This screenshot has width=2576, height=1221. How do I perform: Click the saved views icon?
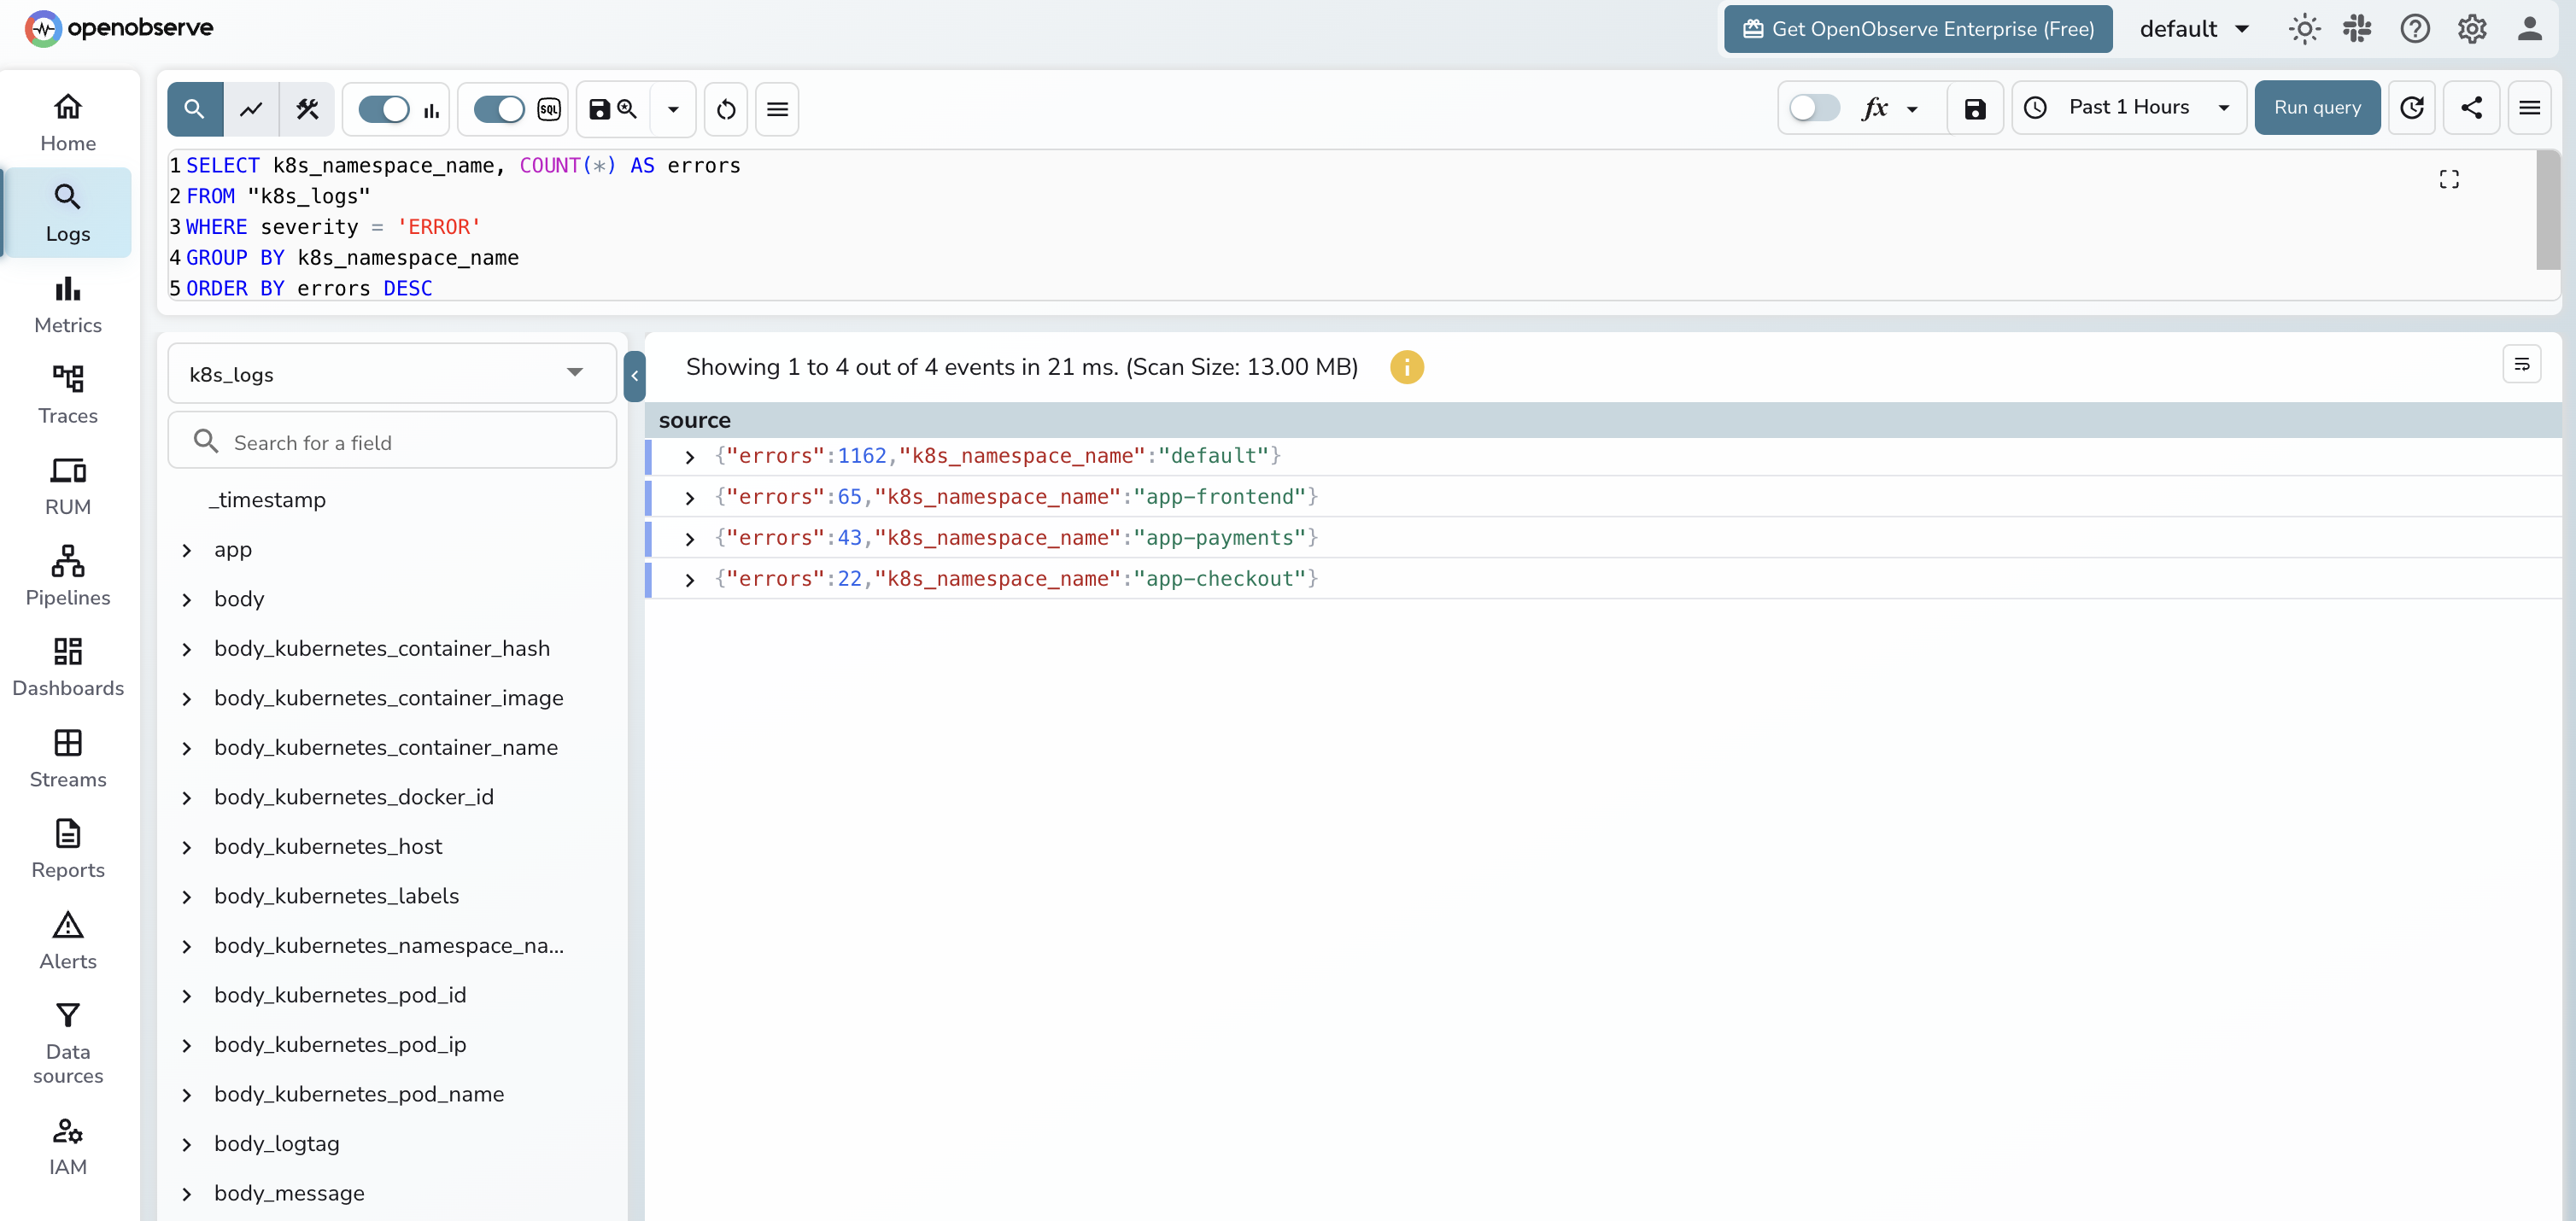(x=613, y=109)
